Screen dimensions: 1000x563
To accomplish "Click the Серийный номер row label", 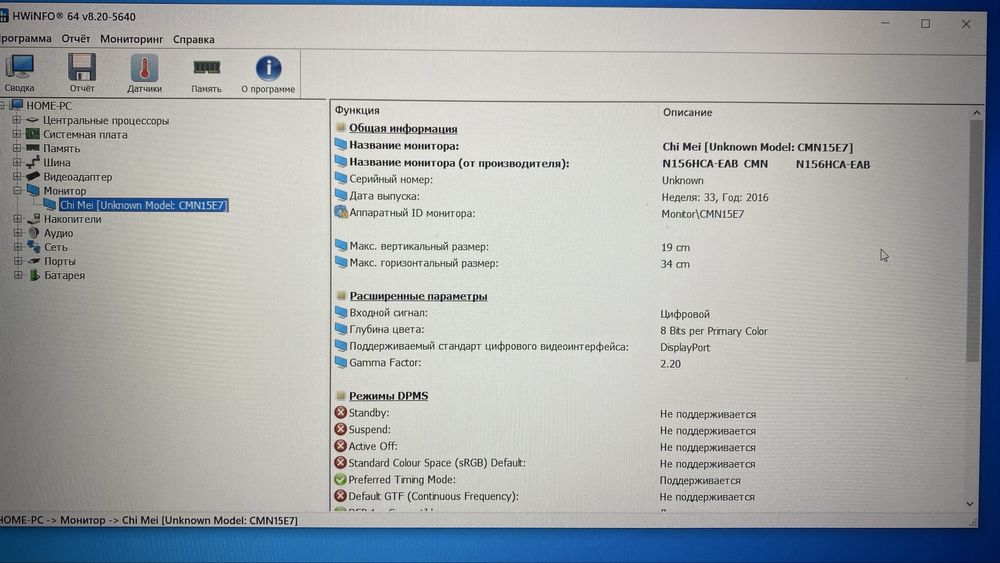I will pos(391,179).
